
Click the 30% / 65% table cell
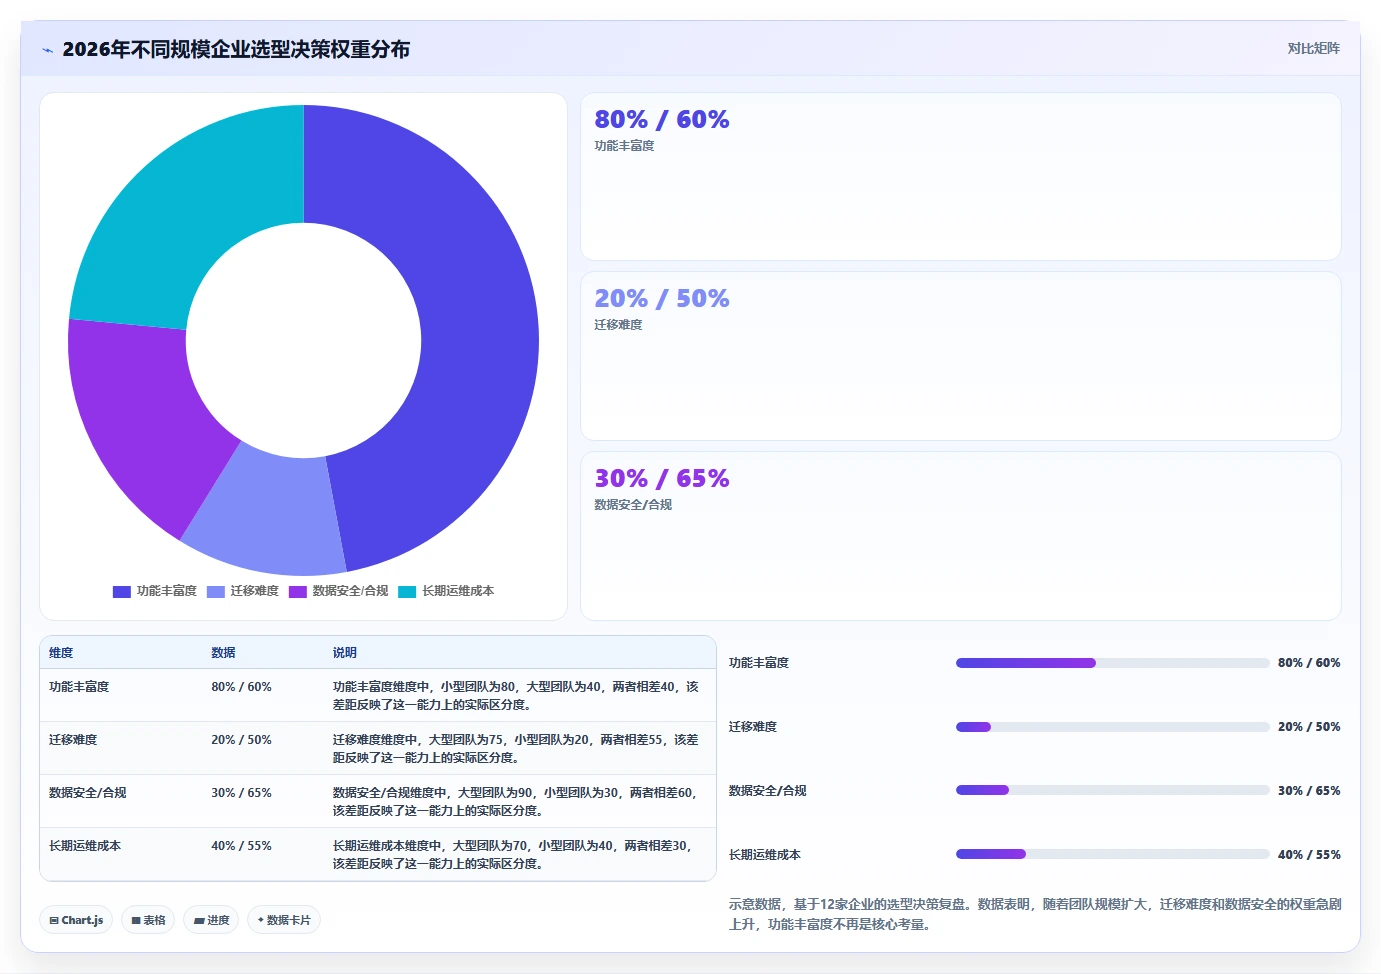[241, 793]
